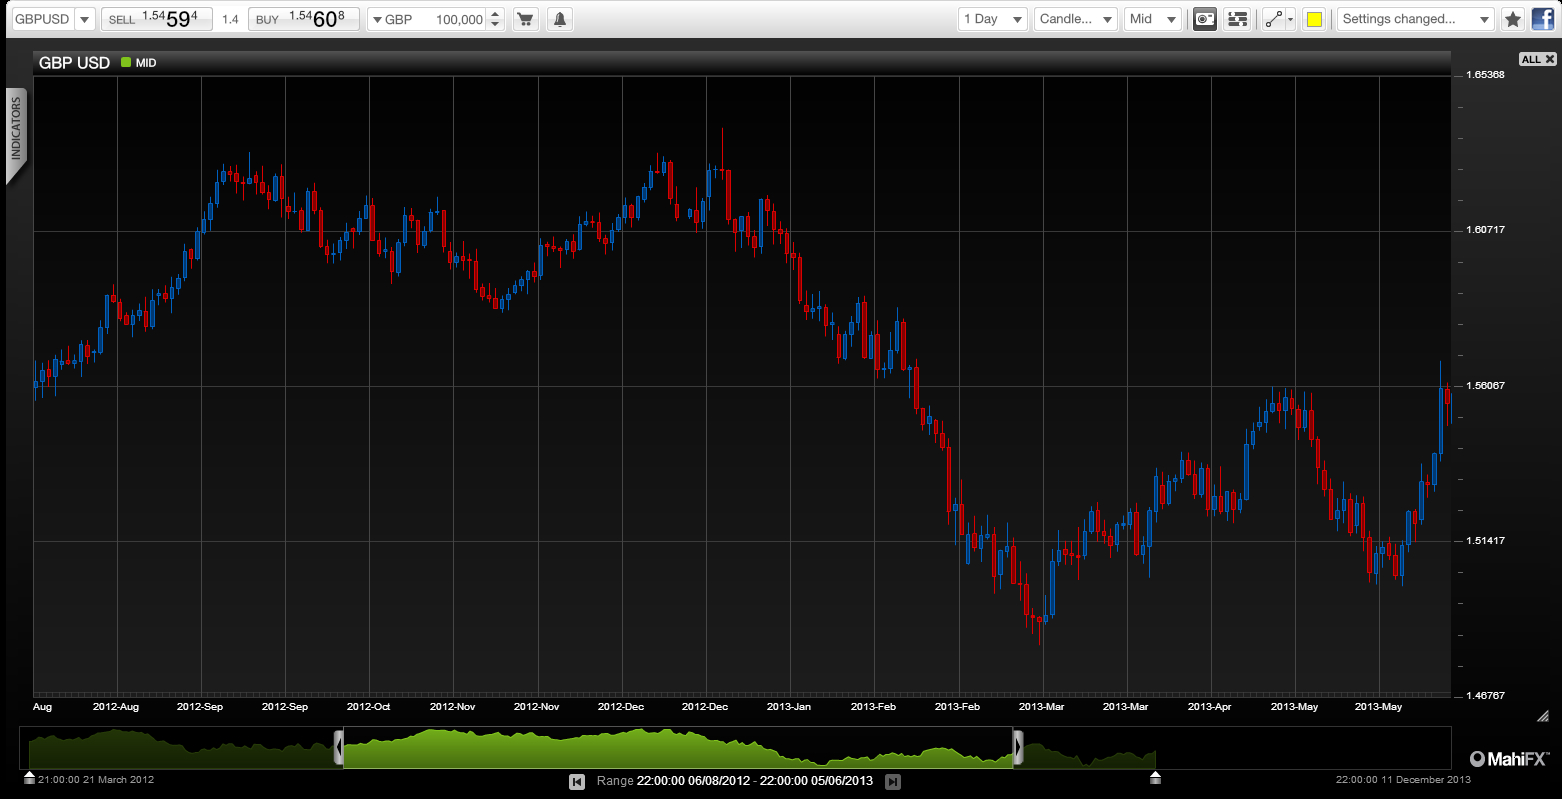Screen dimensions: 1562x799
Task: Click the BUY 1.5460 button
Action: [x=304, y=19]
